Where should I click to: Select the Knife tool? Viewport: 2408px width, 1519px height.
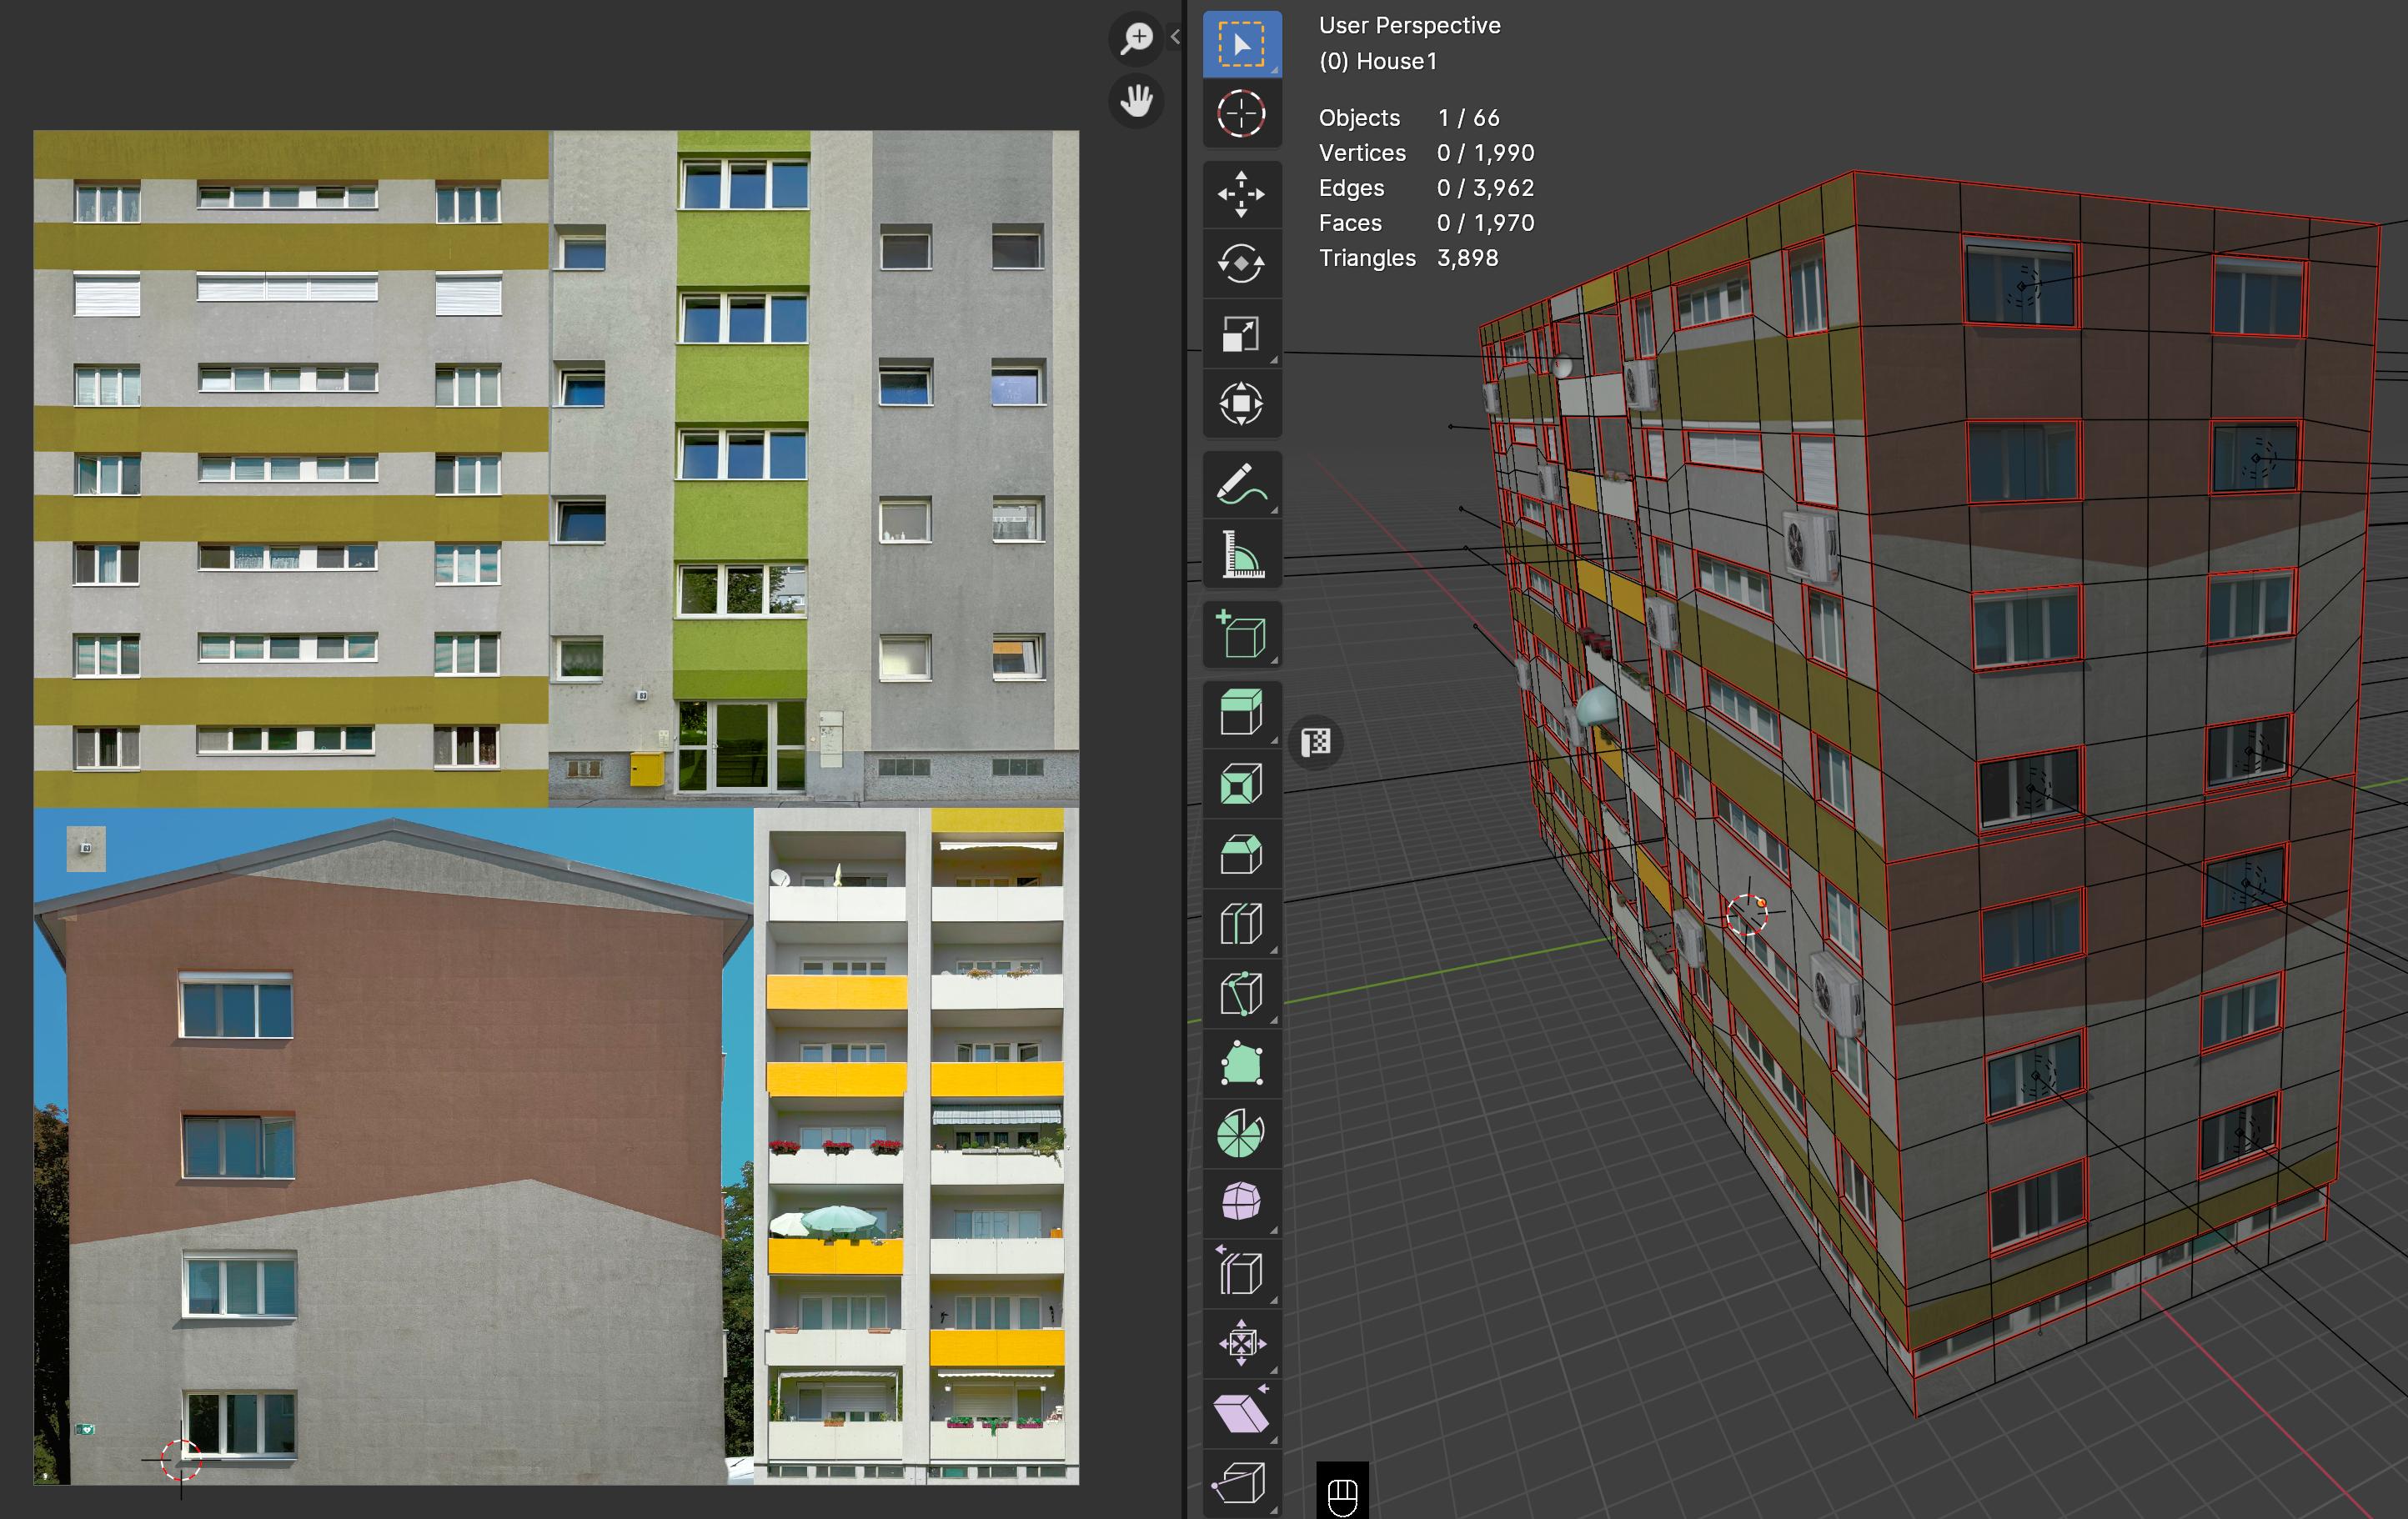(1241, 994)
